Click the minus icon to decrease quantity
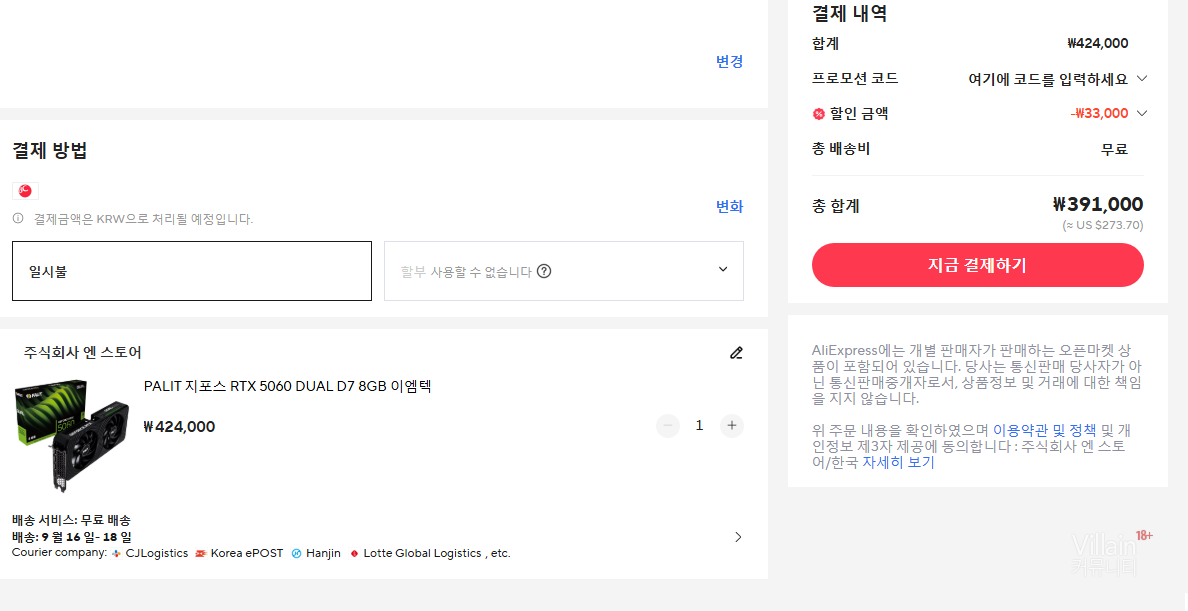1188x611 pixels. pyautogui.click(x=668, y=426)
